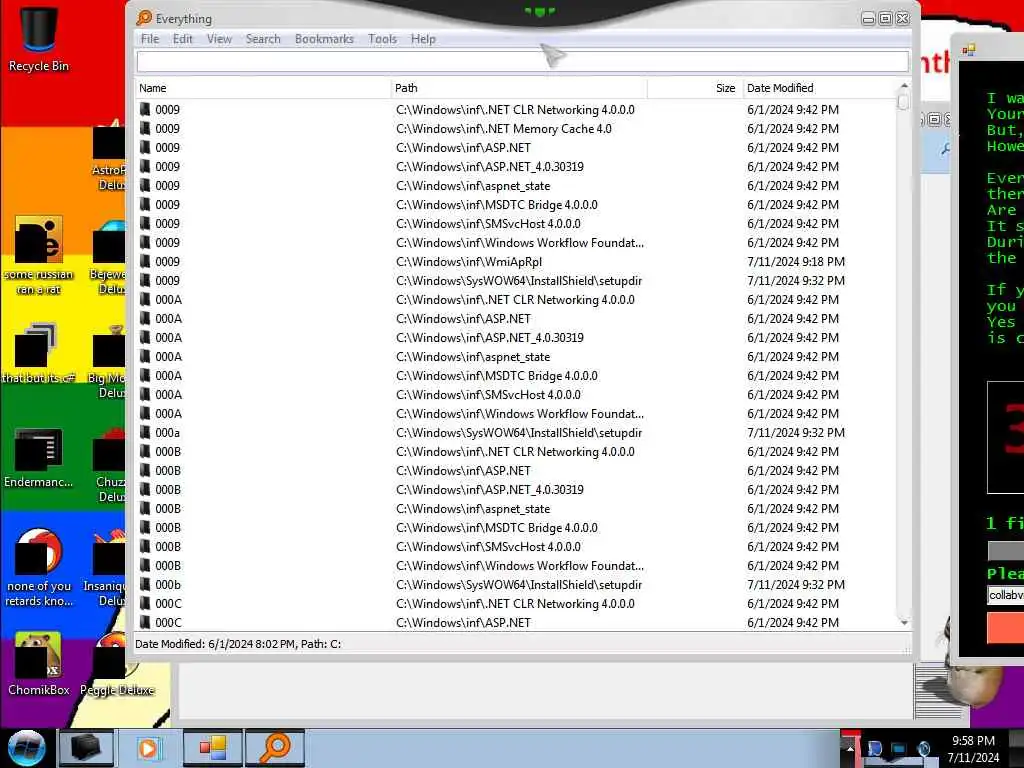Click the results list scroll up arrow

coord(904,86)
